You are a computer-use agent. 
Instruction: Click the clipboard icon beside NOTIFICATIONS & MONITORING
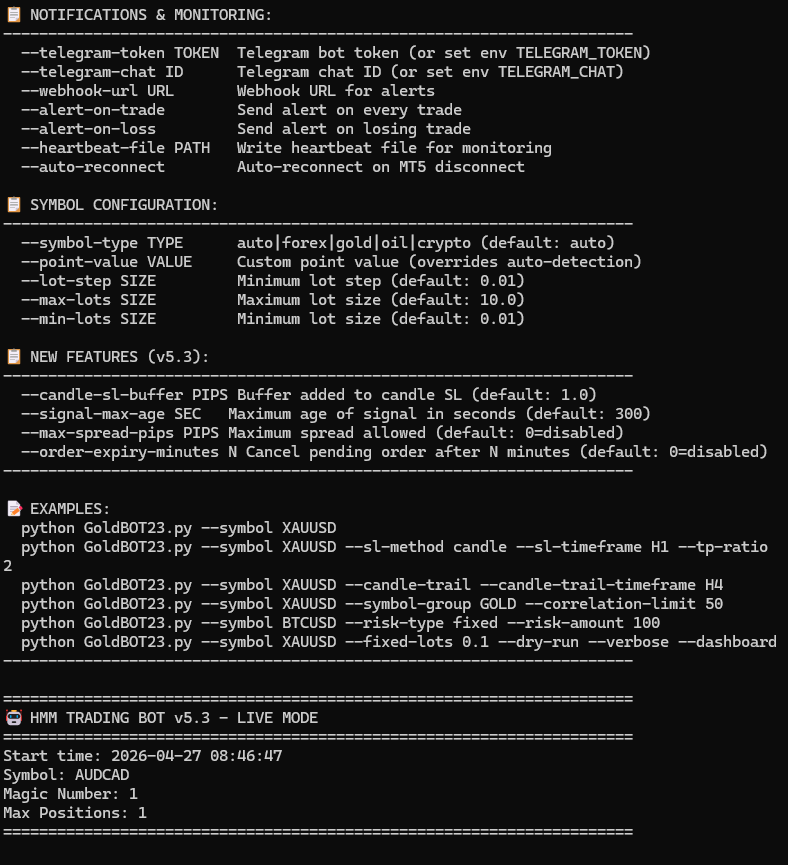tap(14, 15)
